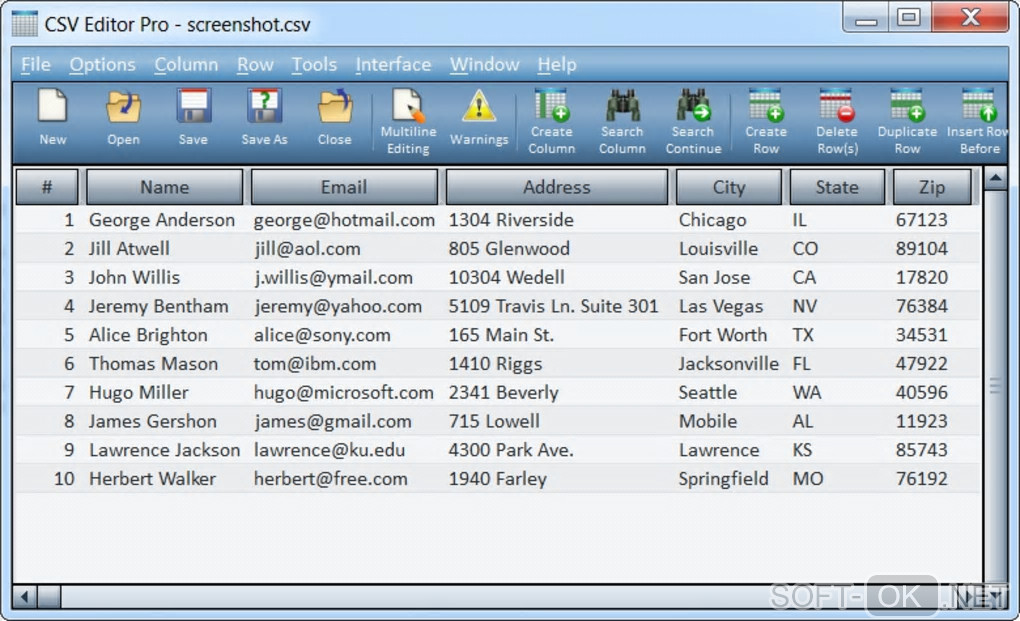
Task: Select the cell 'tom@ibm.com'
Action: click(315, 363)
